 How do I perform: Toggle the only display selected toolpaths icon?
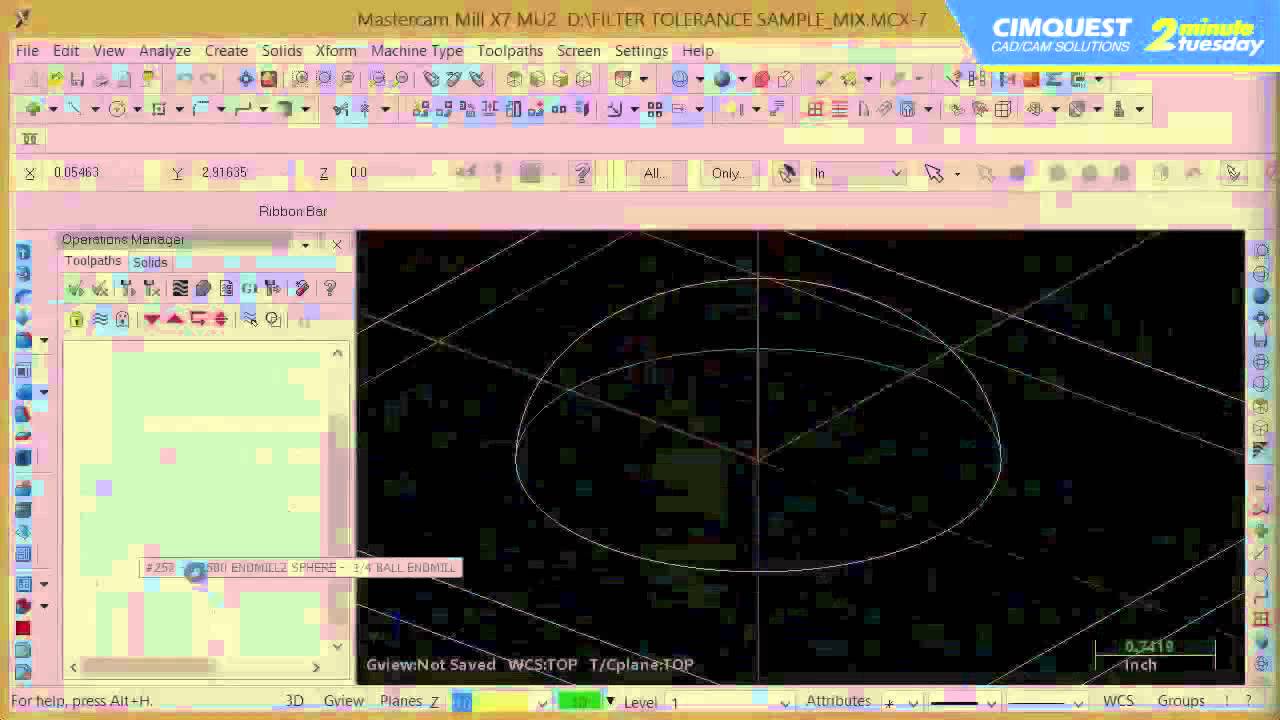250,320
